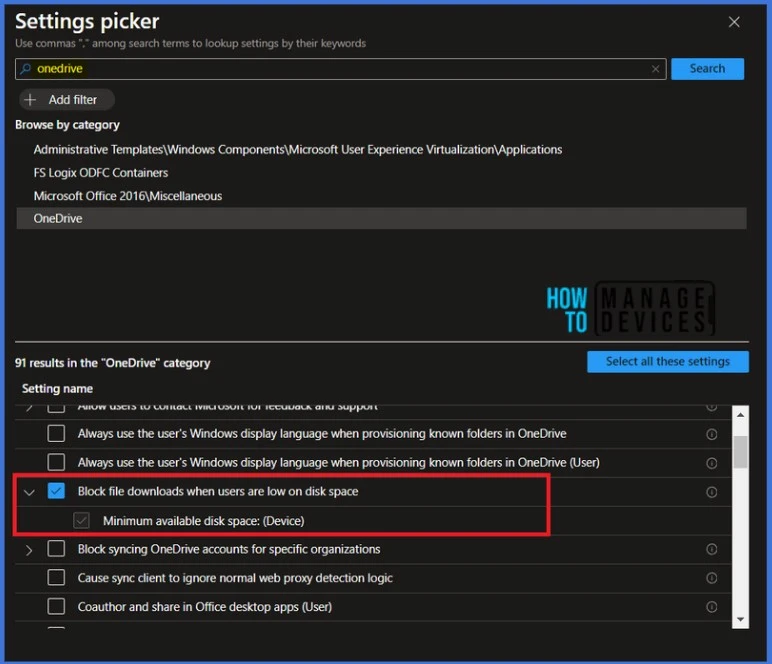Toggle Minimum available disk space (Device) checkbox
This screenshot has width=772, height=664.
81,520
